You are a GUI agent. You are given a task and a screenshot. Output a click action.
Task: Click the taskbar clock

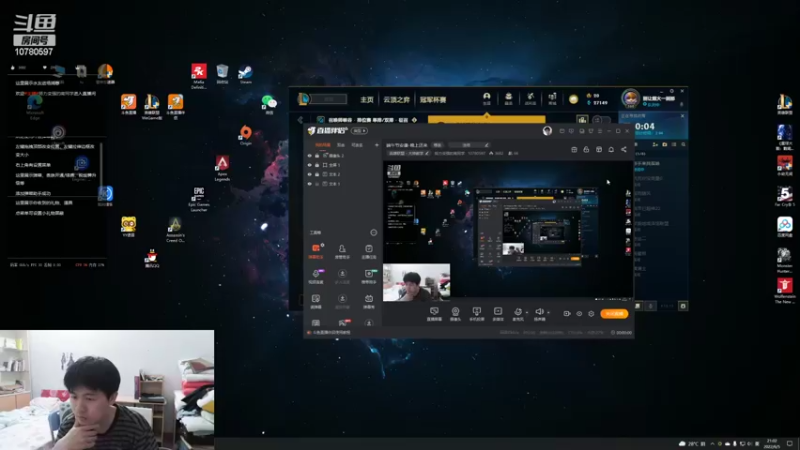click(772, 443)
